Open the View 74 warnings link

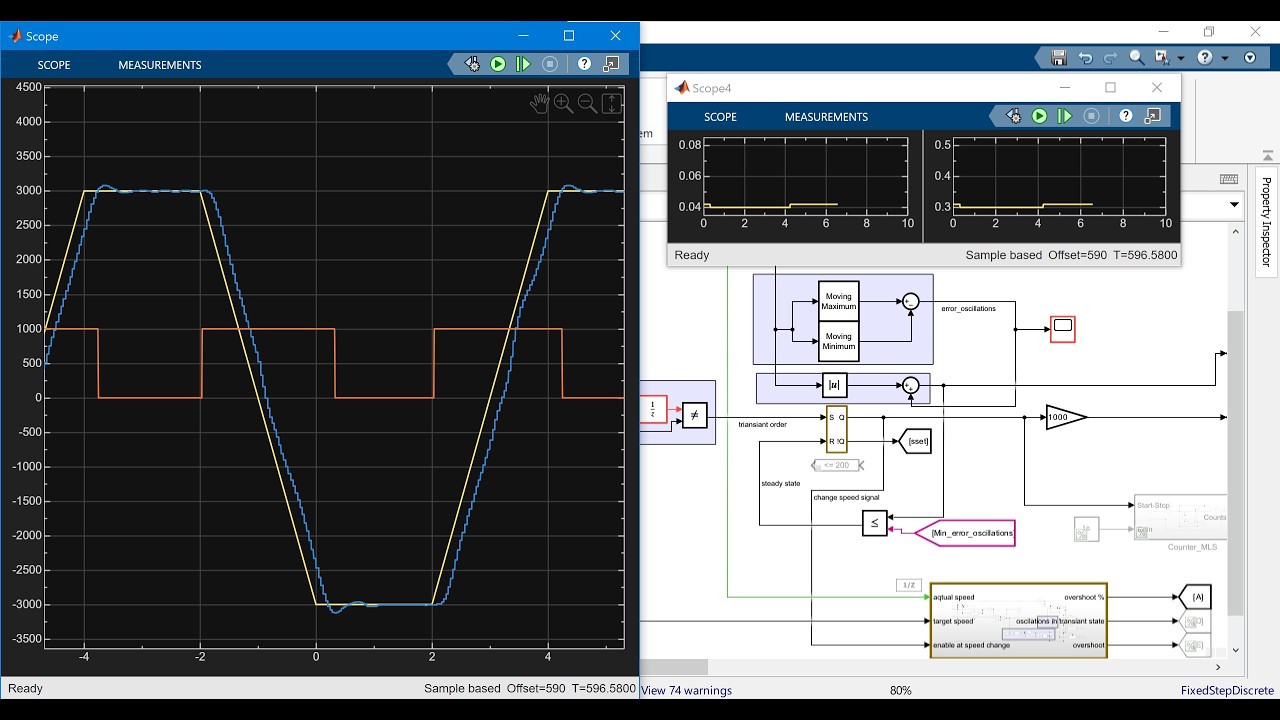[x=686, y=690]
